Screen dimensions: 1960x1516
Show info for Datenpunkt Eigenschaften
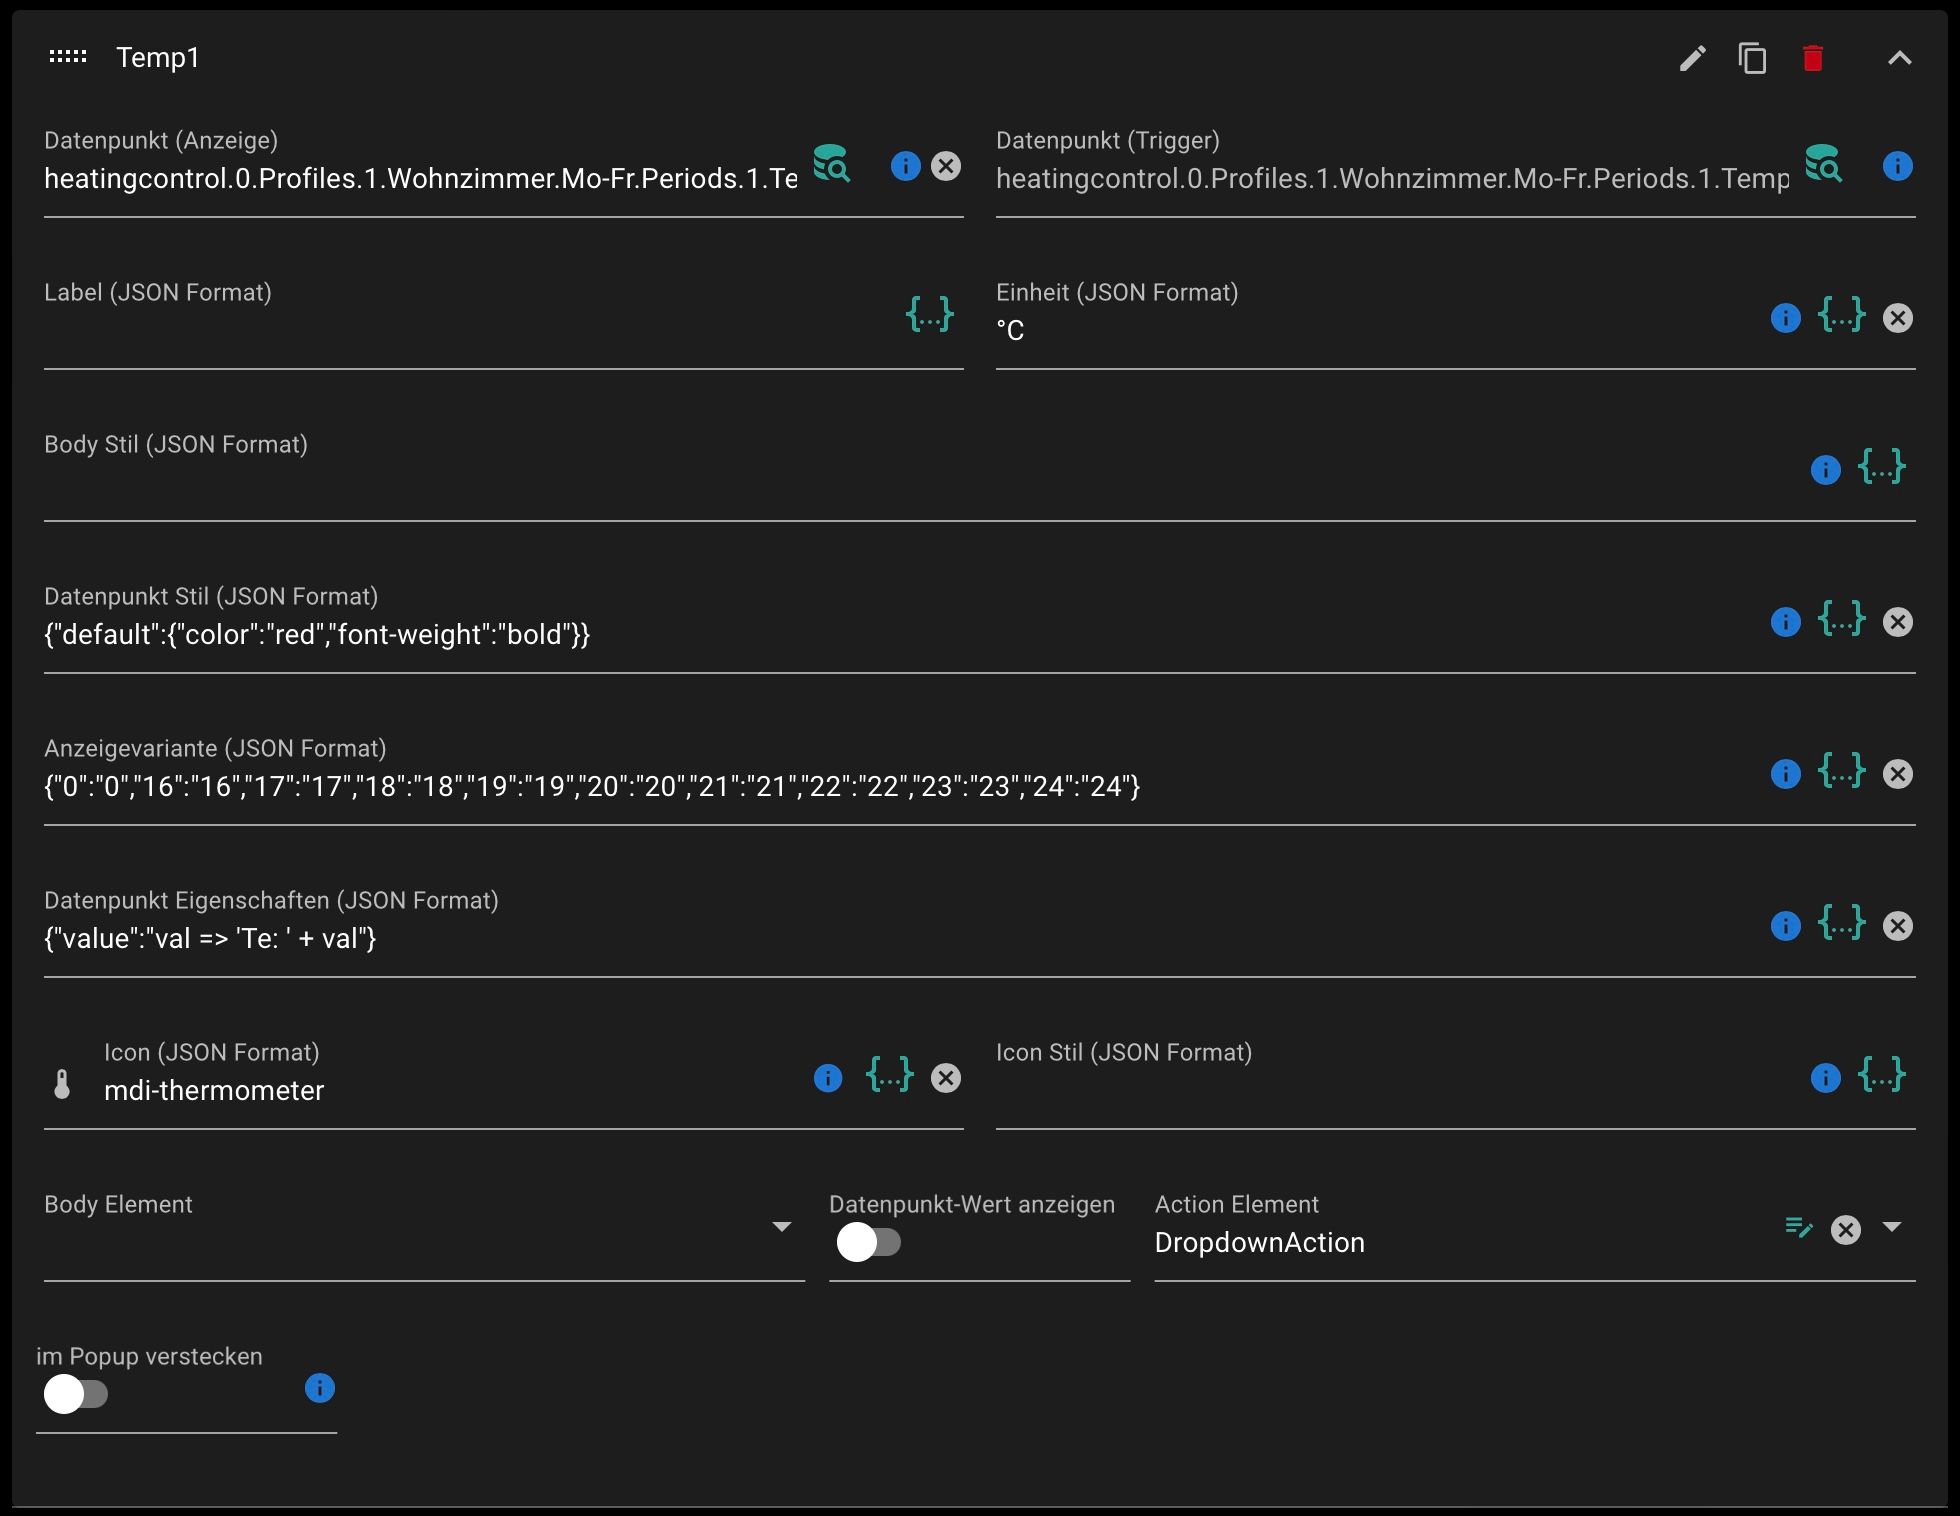click(x=1785, y=926)
